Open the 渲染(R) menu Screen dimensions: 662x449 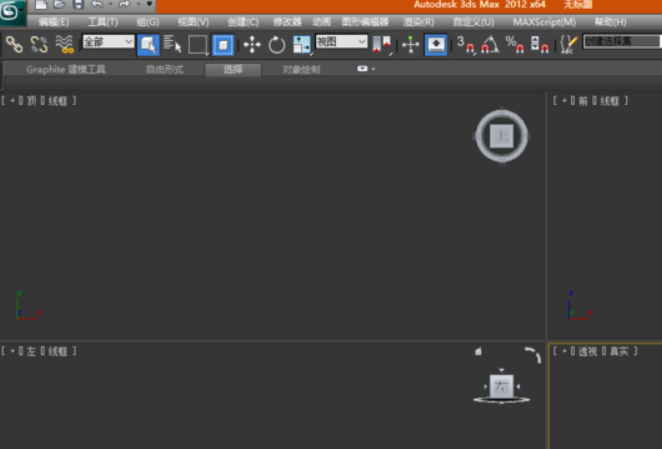coord(418,21)
